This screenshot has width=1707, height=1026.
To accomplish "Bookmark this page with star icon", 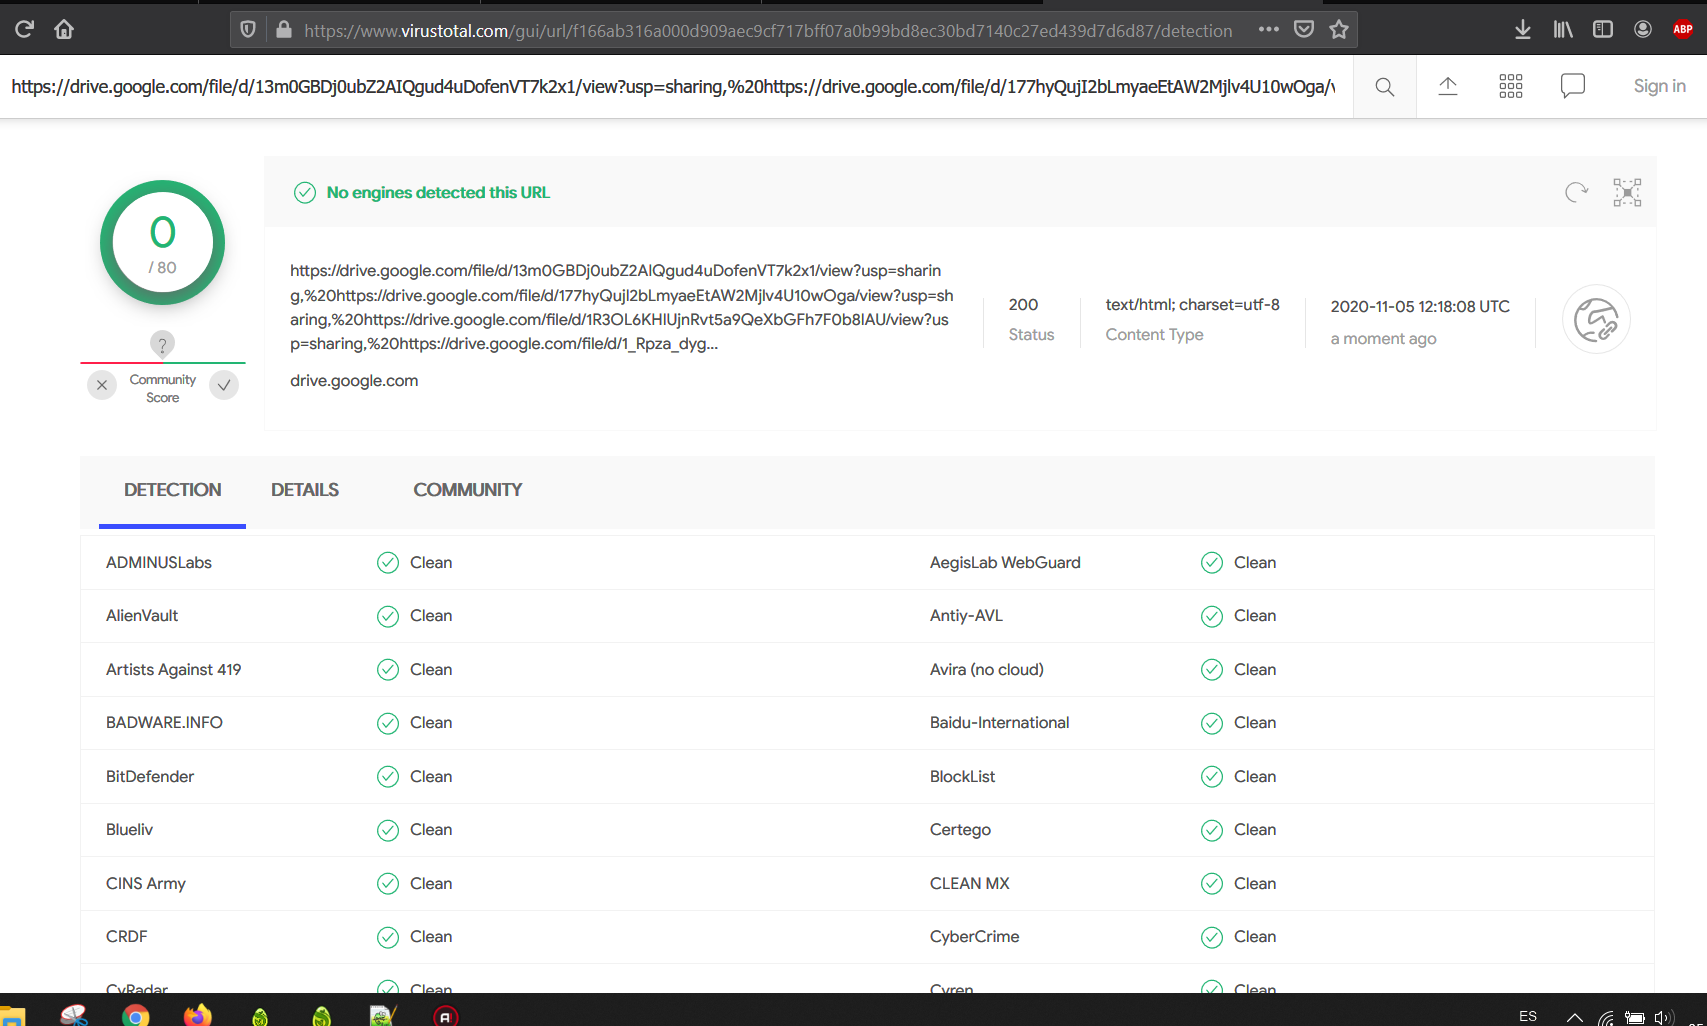I will (x=1339, y=30).
